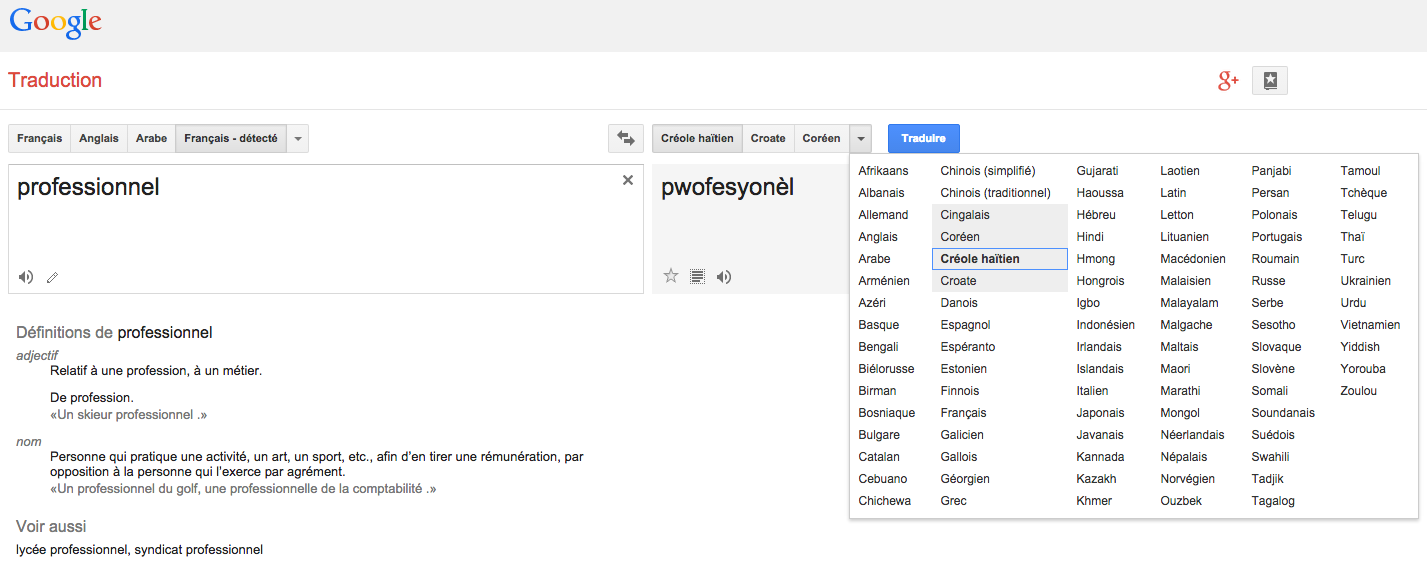This screenshot has height=564, width=1427.
Task: Select Turc from the language list
Action: (x=1352, y=259)
